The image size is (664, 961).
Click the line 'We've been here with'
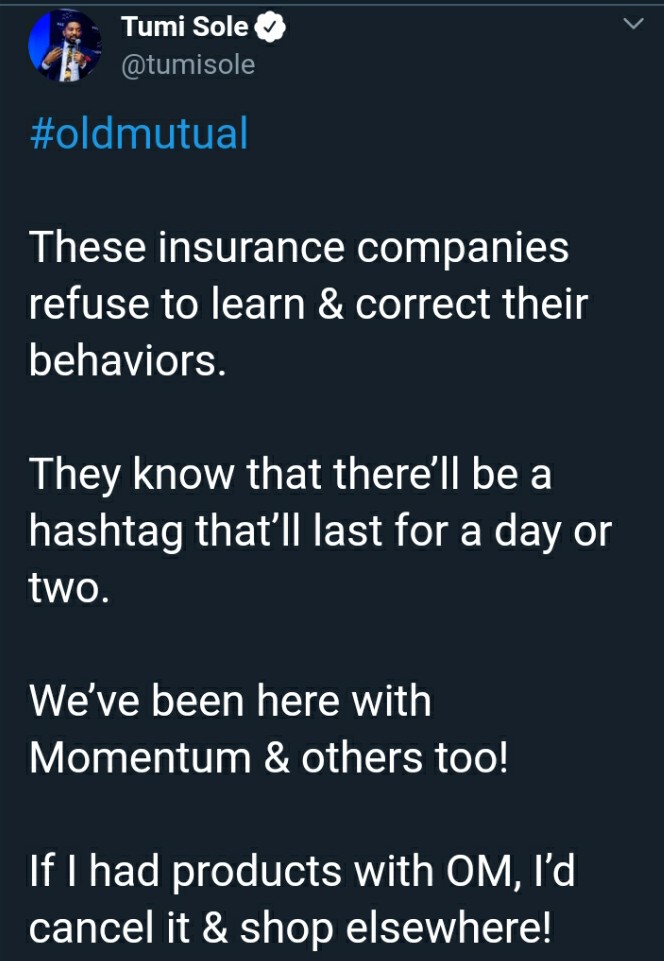coord(230,701)
